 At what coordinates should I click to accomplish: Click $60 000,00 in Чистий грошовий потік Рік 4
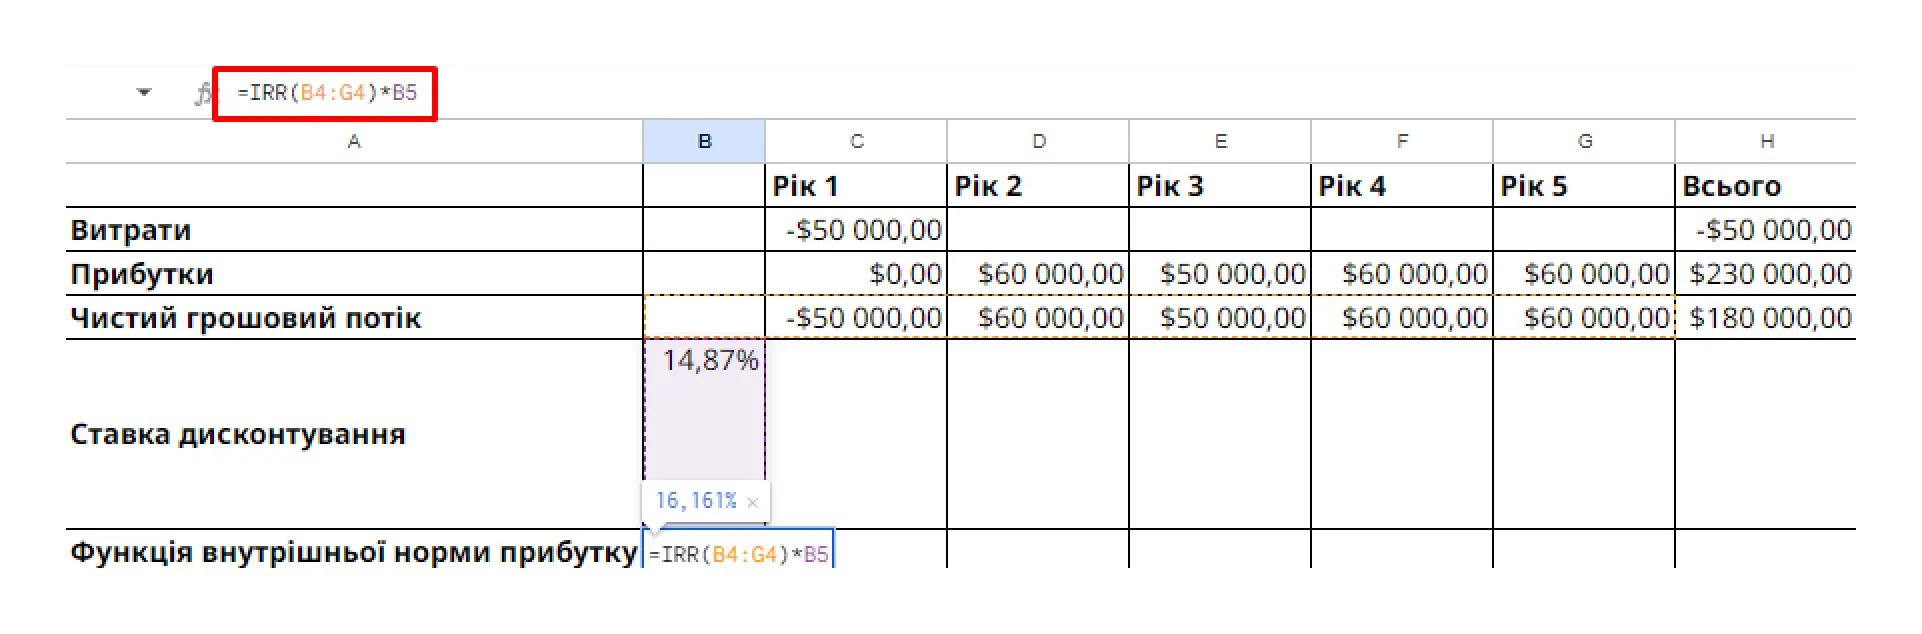pyautogui.click(x=1402, y=318)
